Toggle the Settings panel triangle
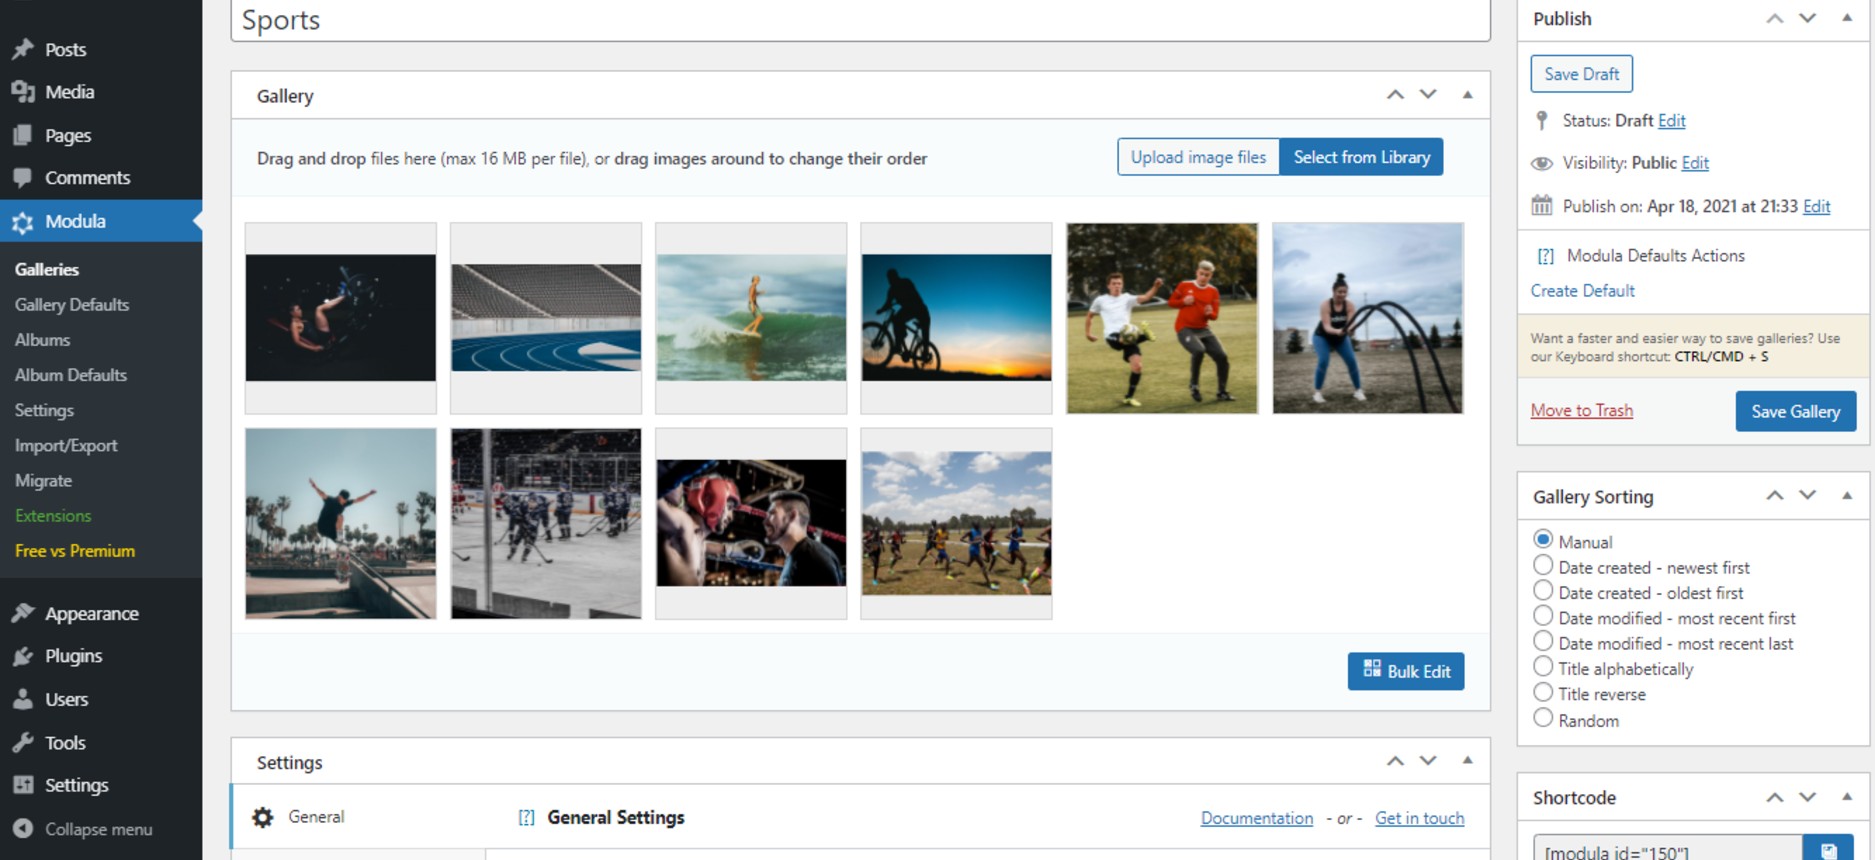 pos(1467,761)
